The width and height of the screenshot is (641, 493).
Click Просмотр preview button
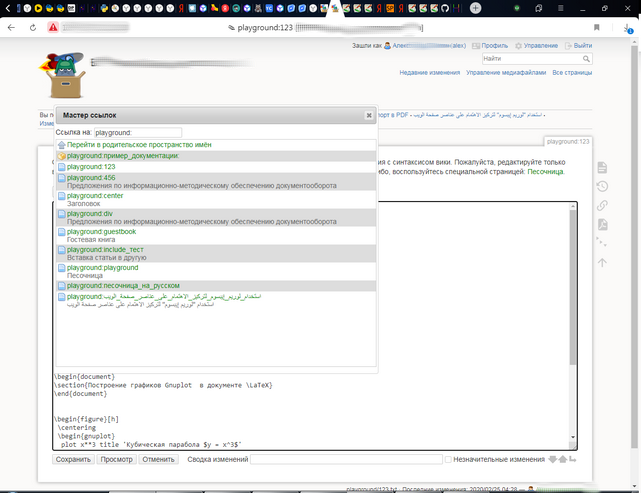pos(117,459)
